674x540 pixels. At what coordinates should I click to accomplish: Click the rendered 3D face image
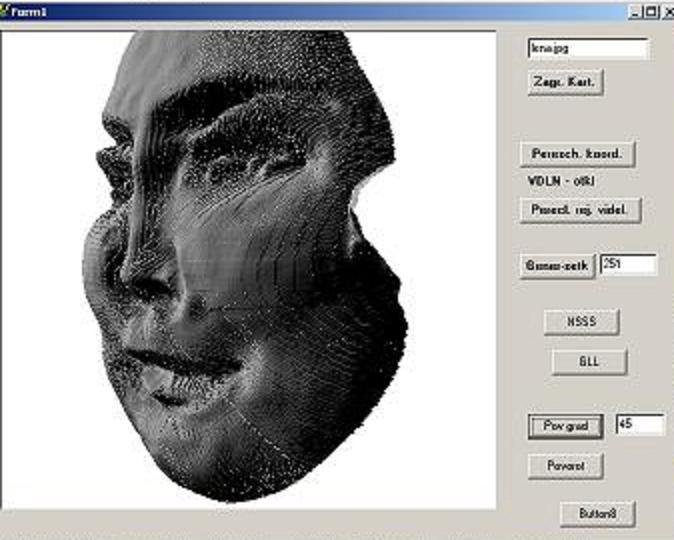coord(248,270)
